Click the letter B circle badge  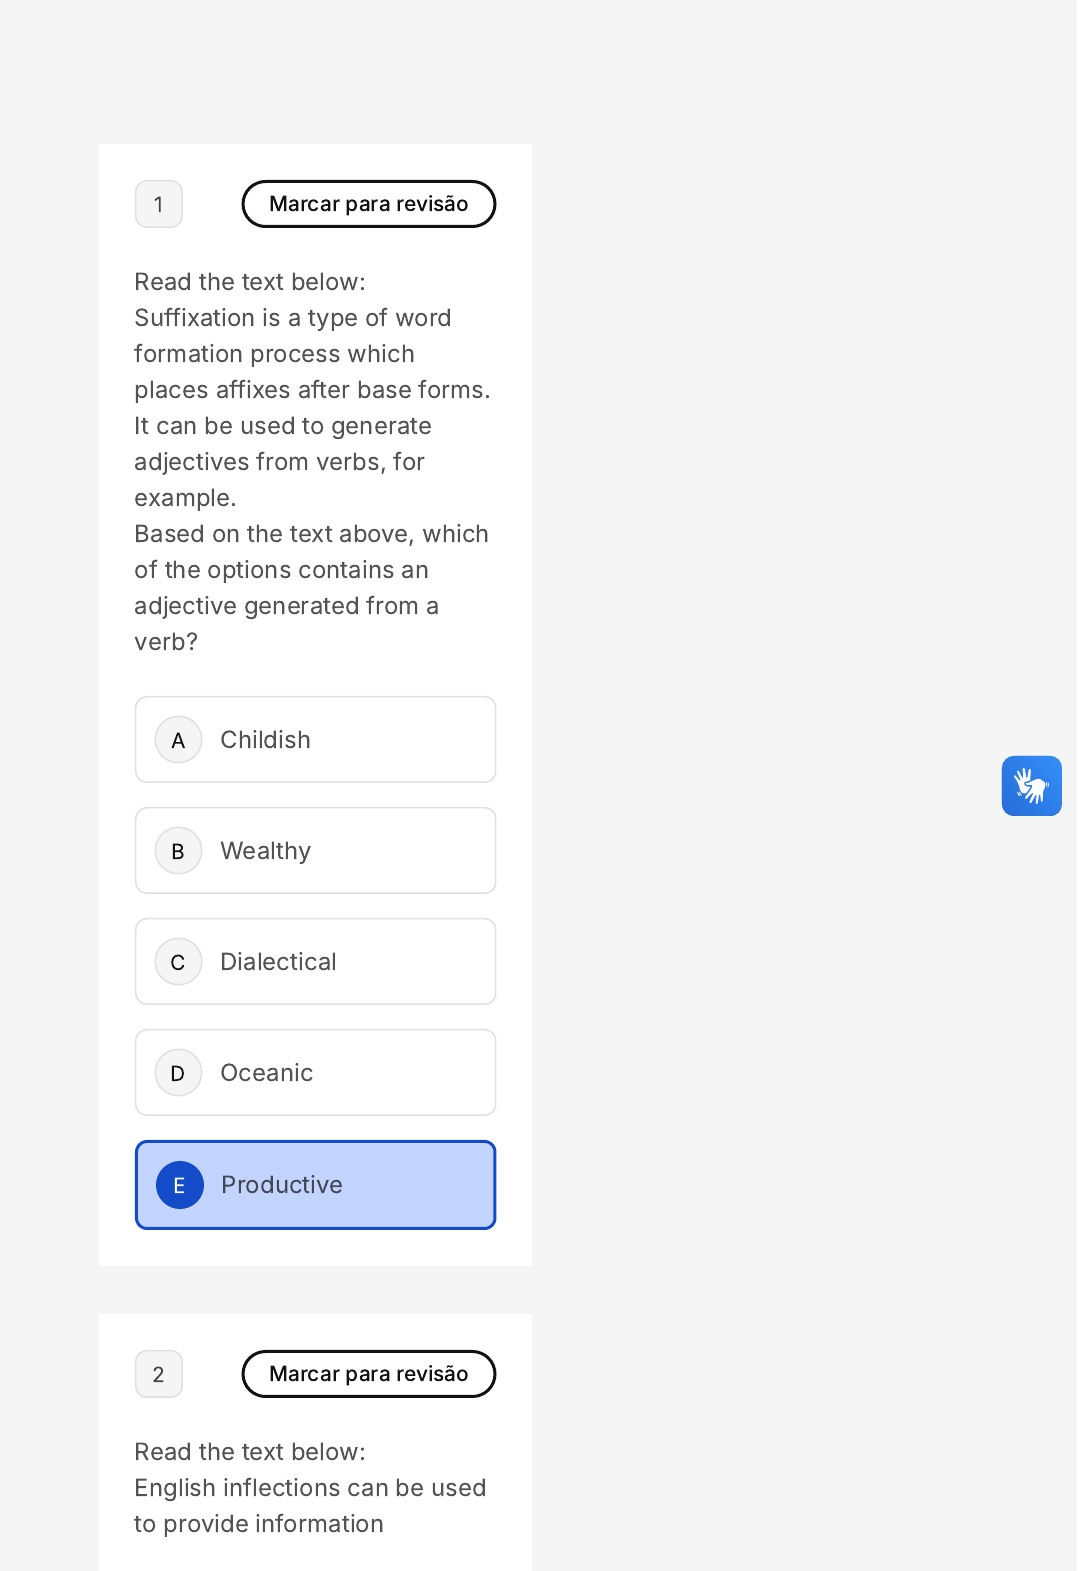[x=179, y=851]
